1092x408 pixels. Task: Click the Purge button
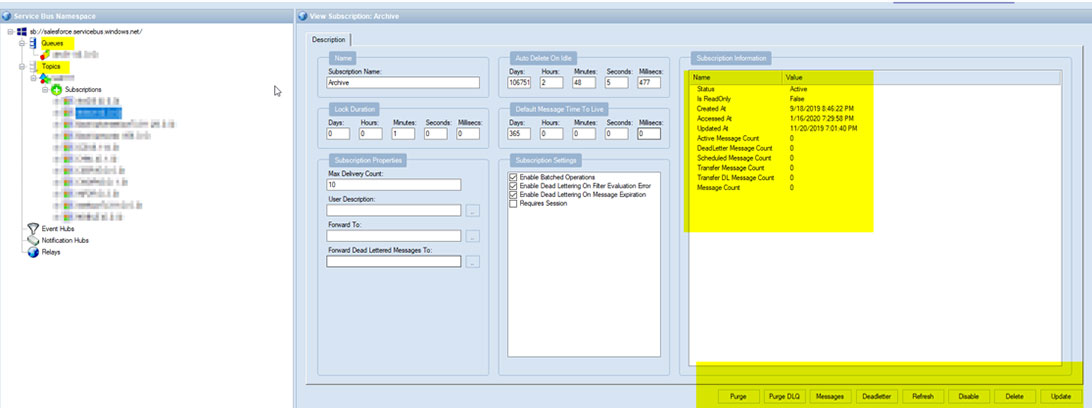click(x=738, y=396)
